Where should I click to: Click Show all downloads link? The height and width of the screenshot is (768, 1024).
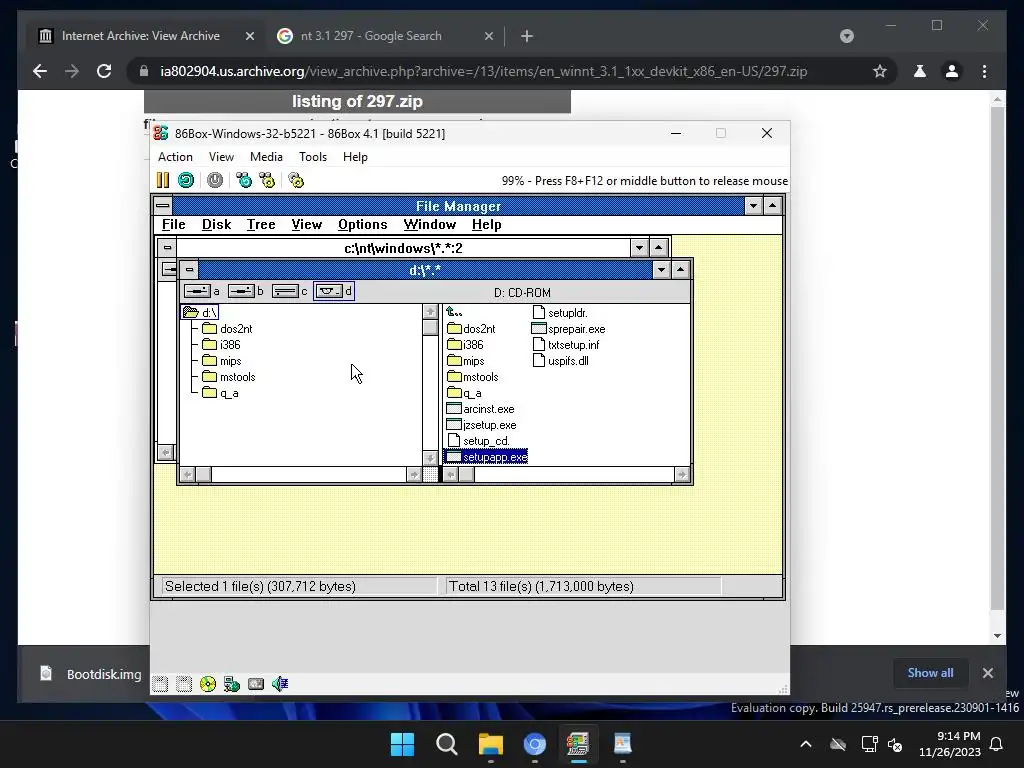pyautogui.click(x=930, y=673)
